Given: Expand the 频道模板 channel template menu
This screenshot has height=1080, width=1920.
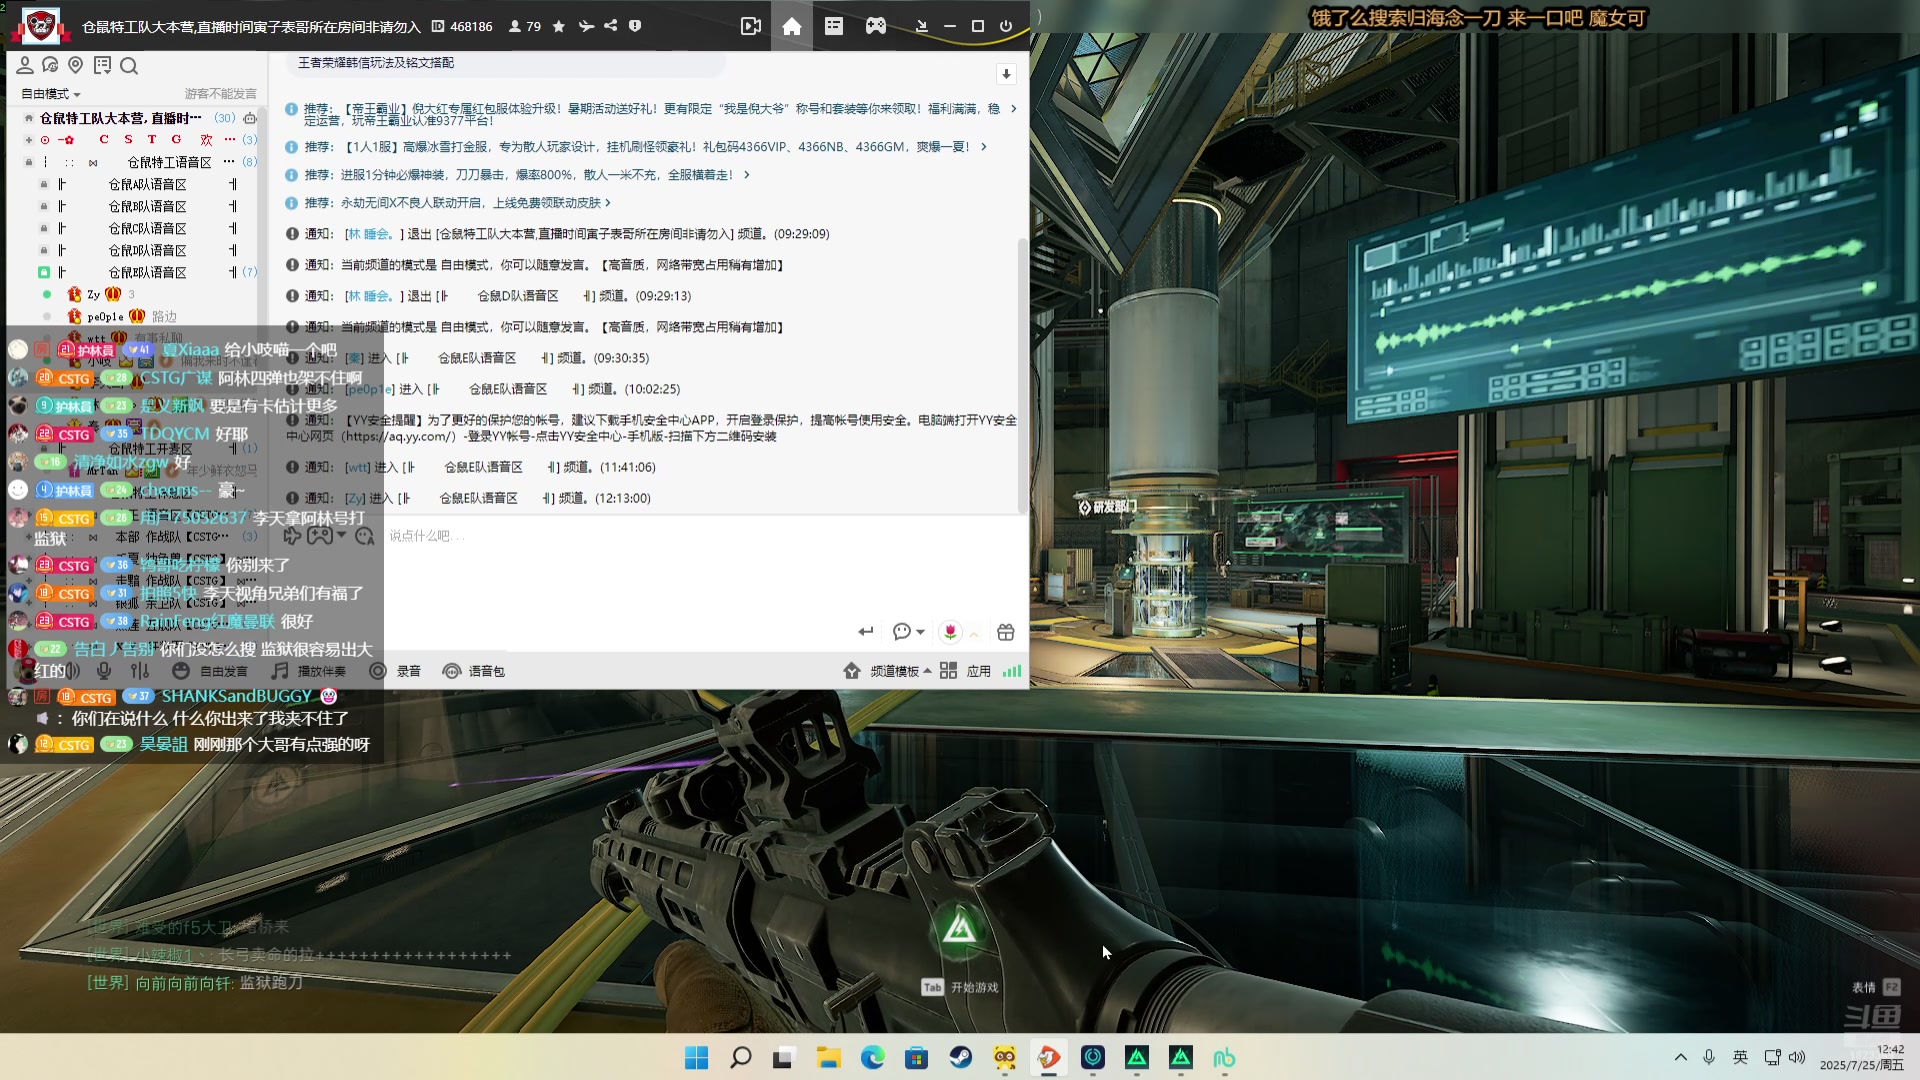Looking at the screenshot, I should click(x=887, y=671).
